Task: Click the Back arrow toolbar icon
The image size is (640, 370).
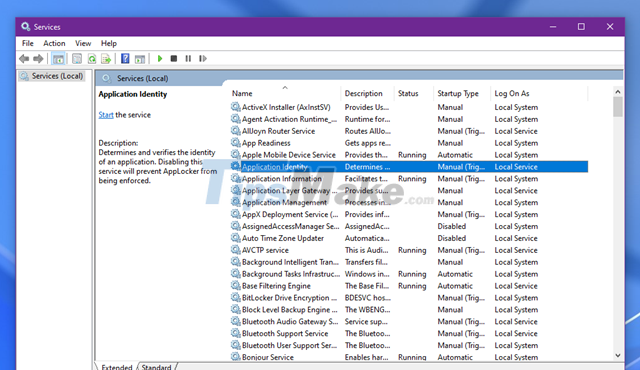Action: (24, 59)
